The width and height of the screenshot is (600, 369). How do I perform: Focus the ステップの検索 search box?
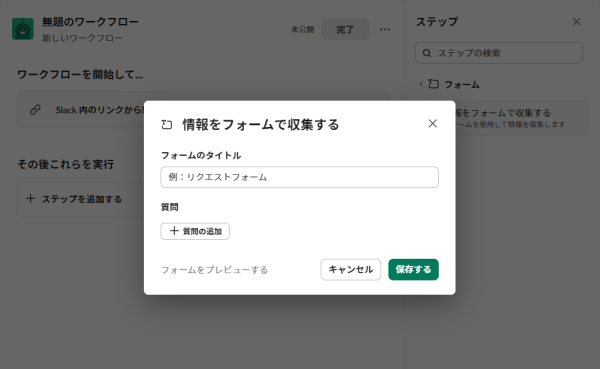pyautogui.click(x=499, y=53)
